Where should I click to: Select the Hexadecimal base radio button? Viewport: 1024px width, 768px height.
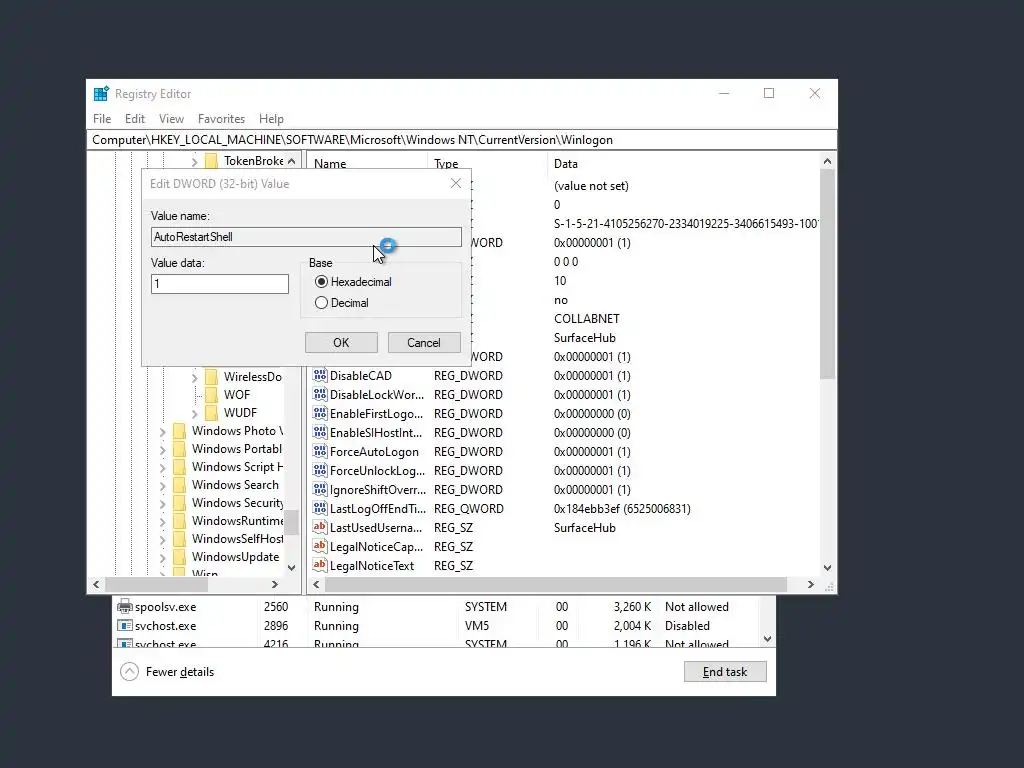point(321,282)
